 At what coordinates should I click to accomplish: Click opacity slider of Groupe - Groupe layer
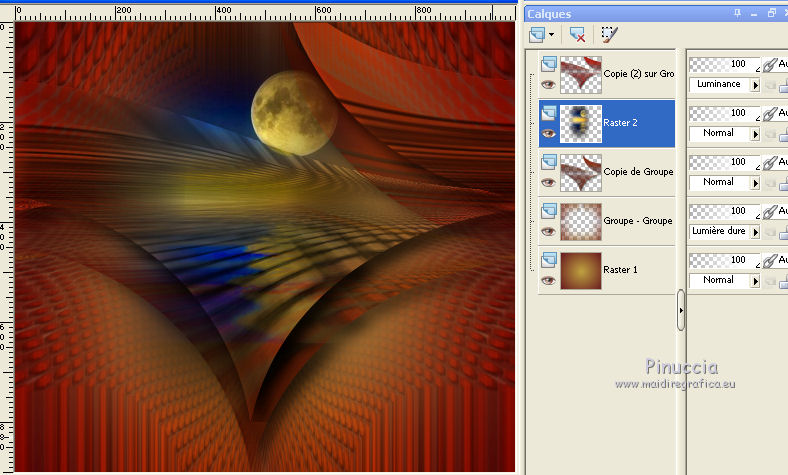724,211
